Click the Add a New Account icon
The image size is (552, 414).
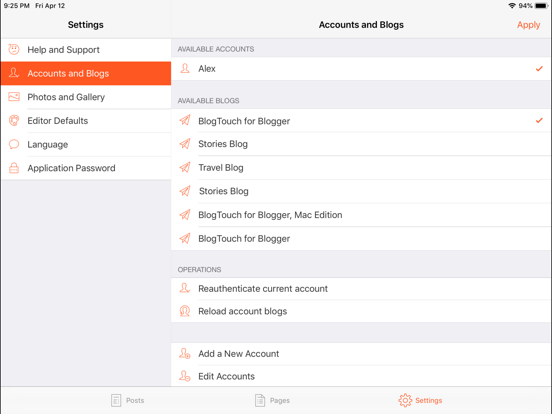click(x=185, y=353)
